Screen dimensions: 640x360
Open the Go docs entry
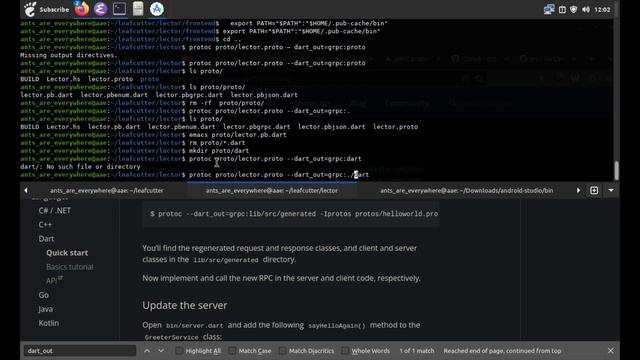pos(44,295)
